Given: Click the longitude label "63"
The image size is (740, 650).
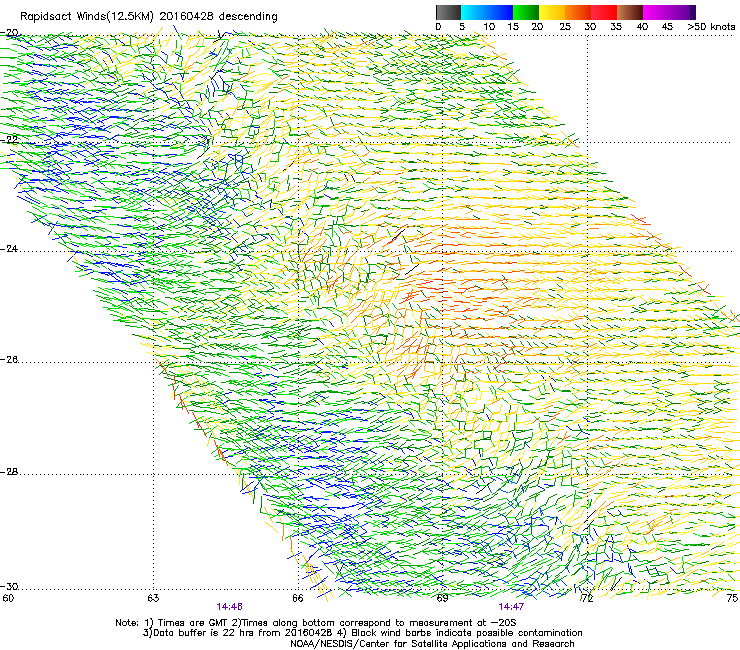Looking at the screenshot, I should [x=153, y=598].
